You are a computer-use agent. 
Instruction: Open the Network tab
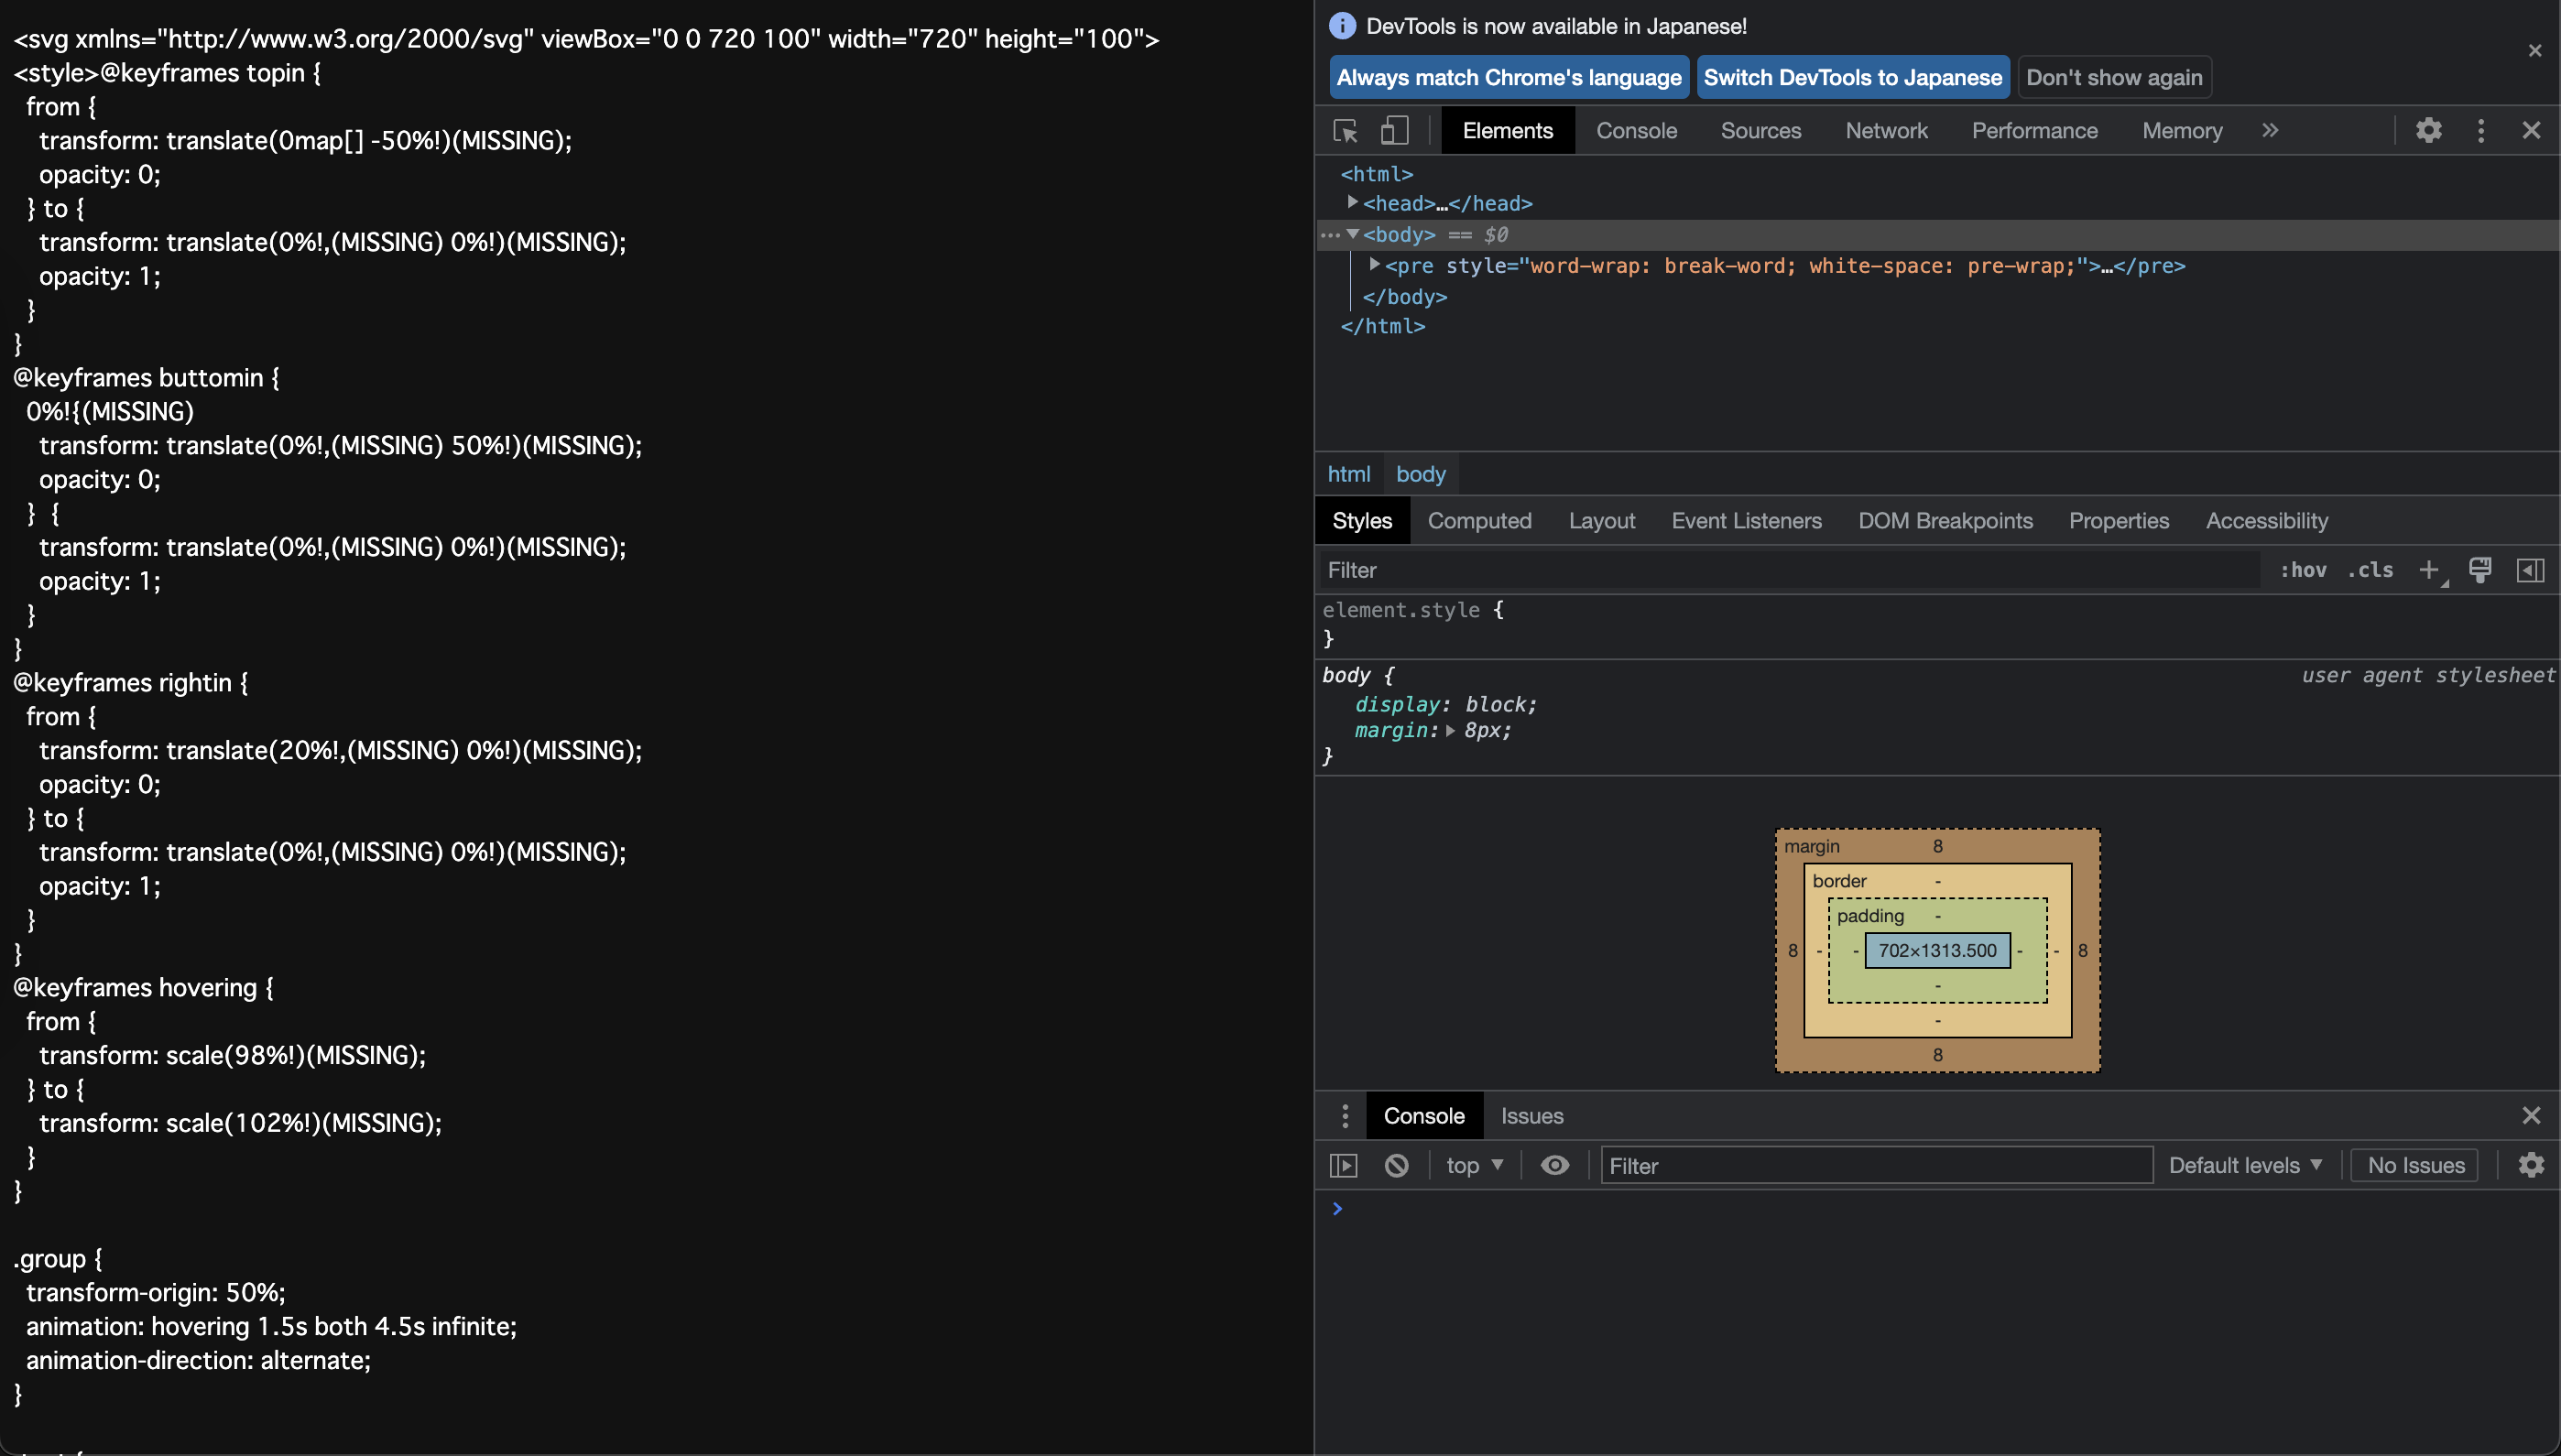point(1886,131)
